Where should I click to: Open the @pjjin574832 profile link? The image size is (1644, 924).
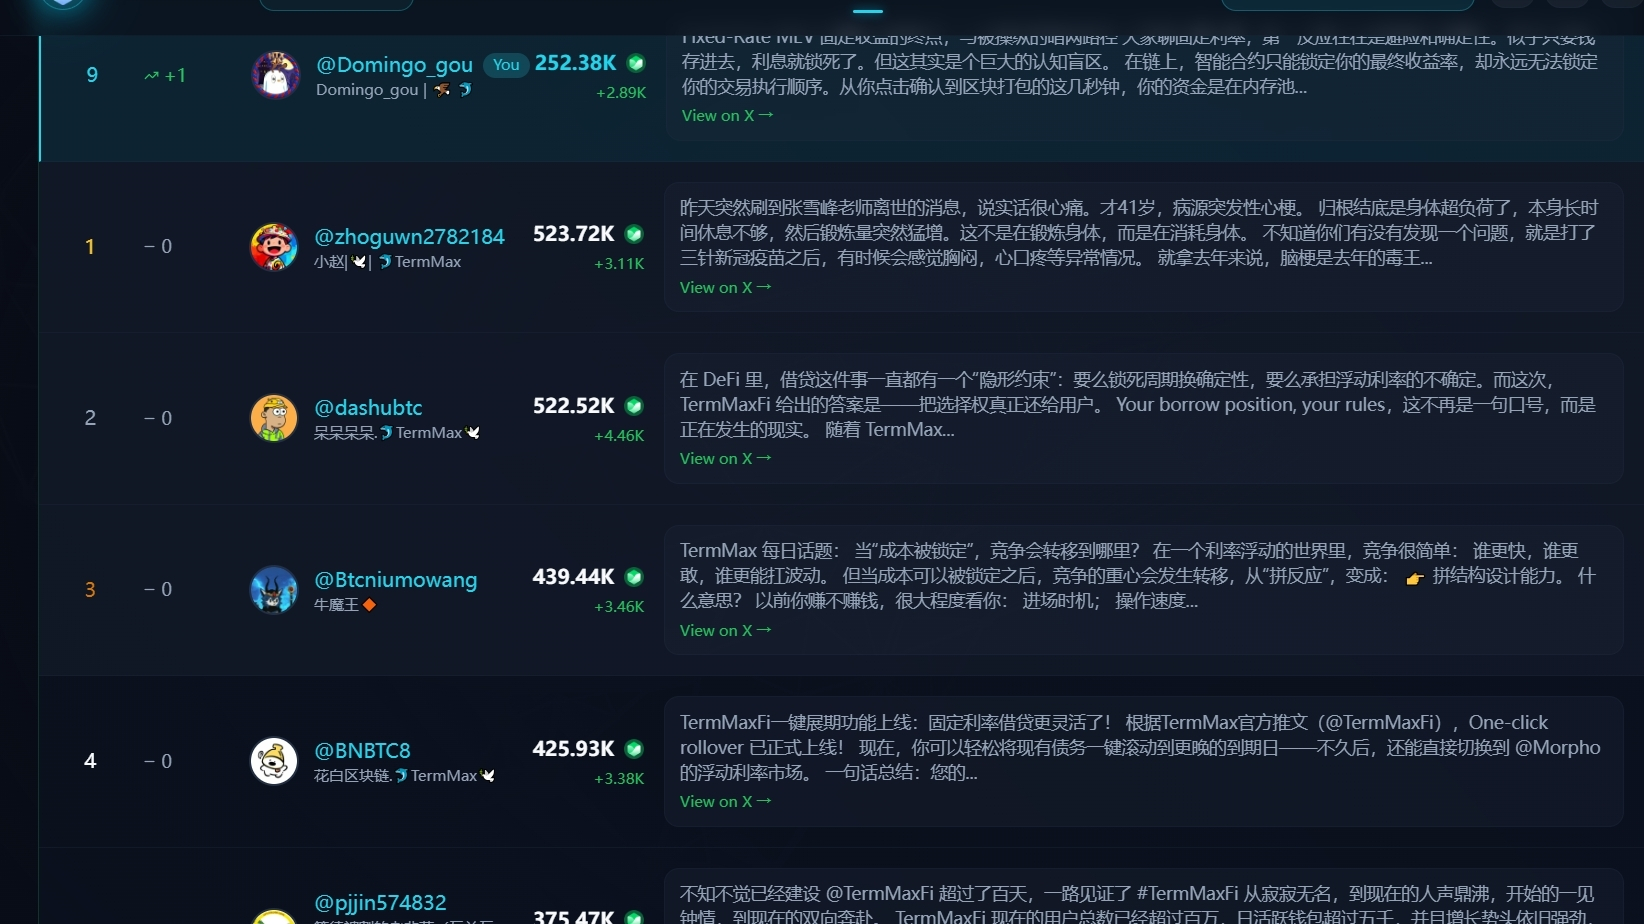[380, 903]
